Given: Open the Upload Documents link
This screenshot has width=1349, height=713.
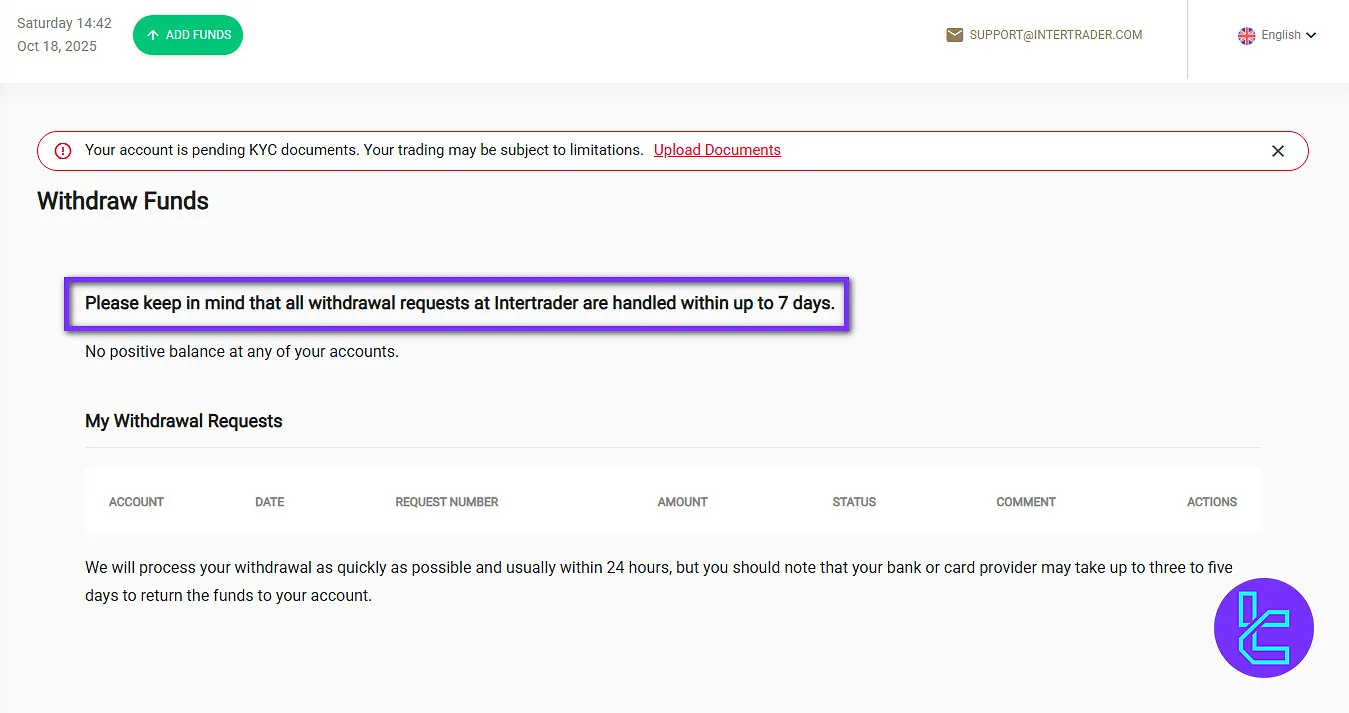Looking at the screenshot, I should (x=717, y=150).
